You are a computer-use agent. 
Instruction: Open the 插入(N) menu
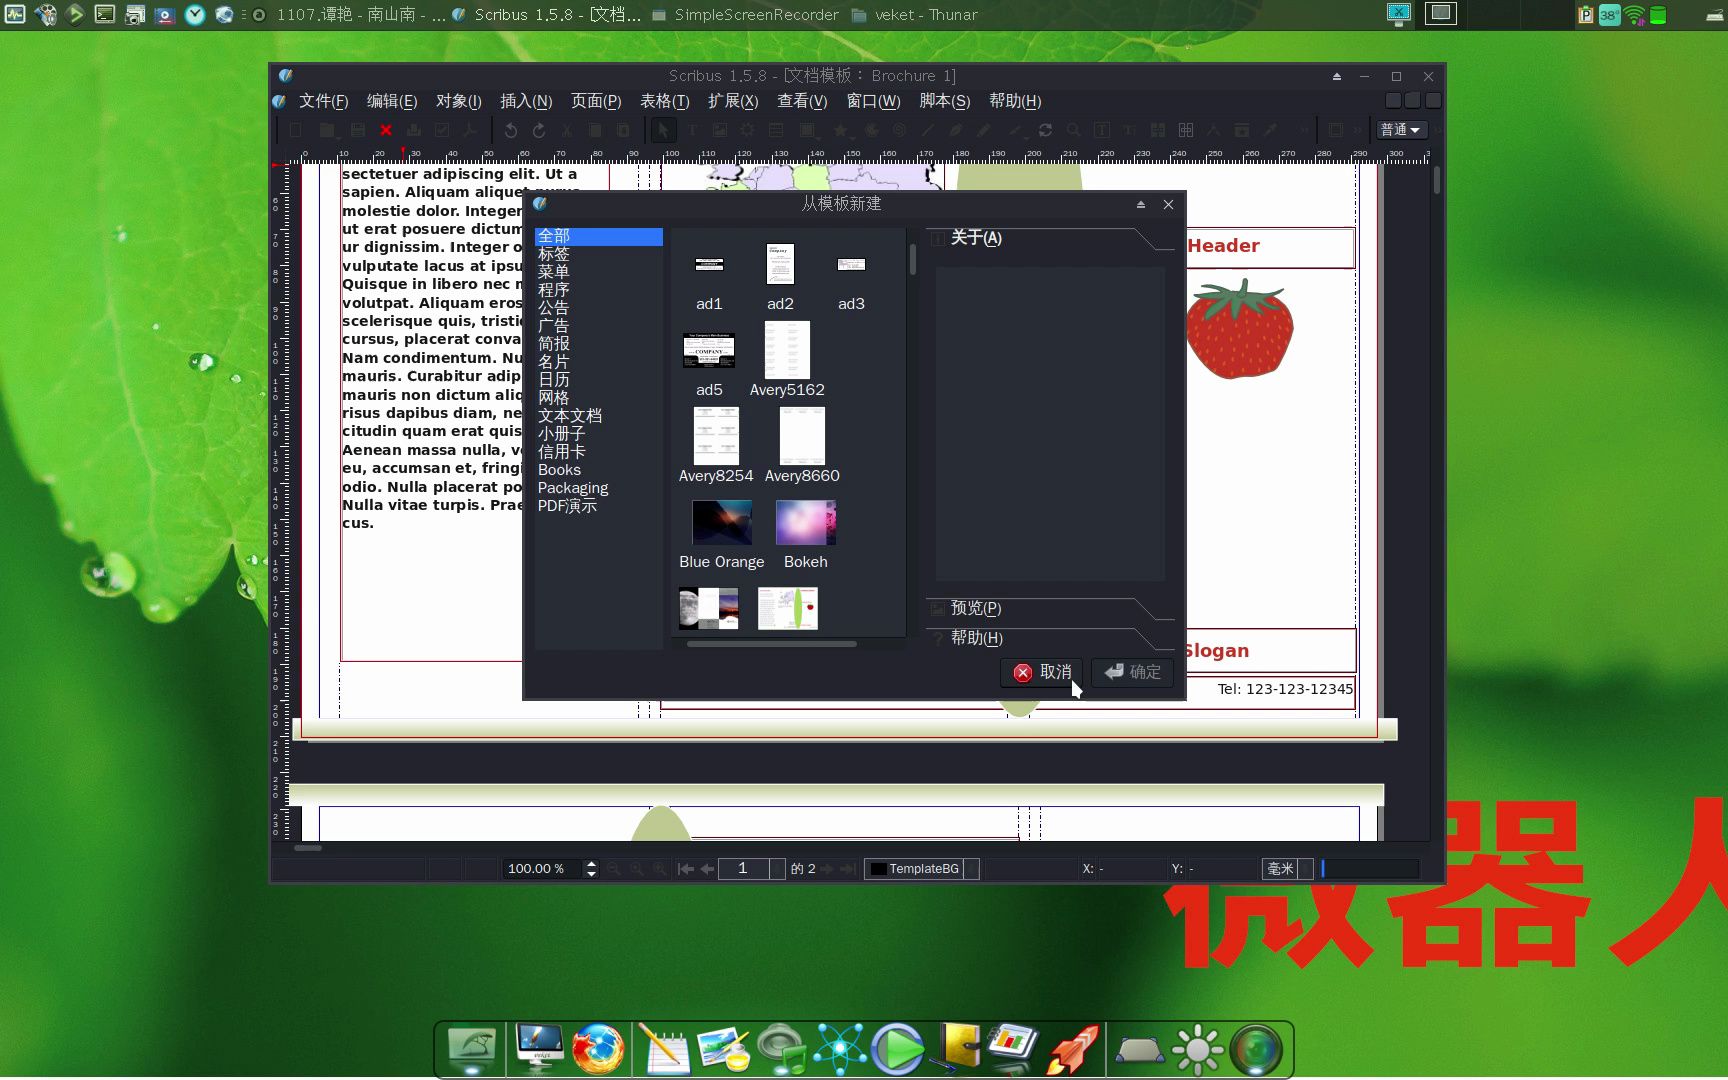(x=526, y=101)
